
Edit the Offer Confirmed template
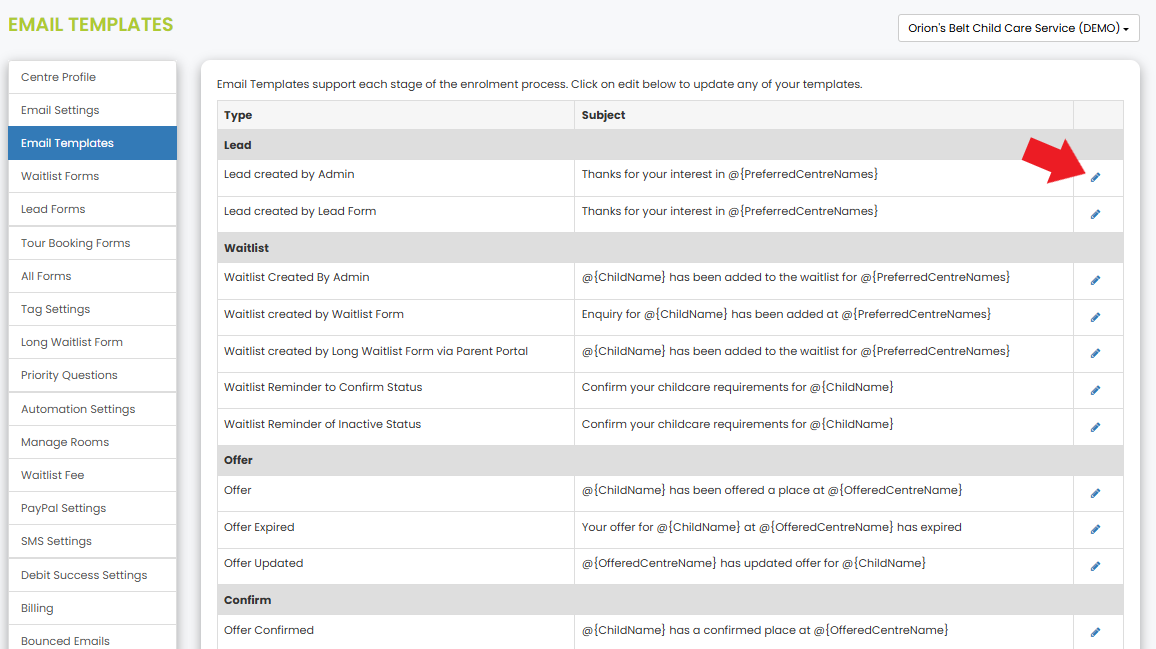tap(1096, 630)
